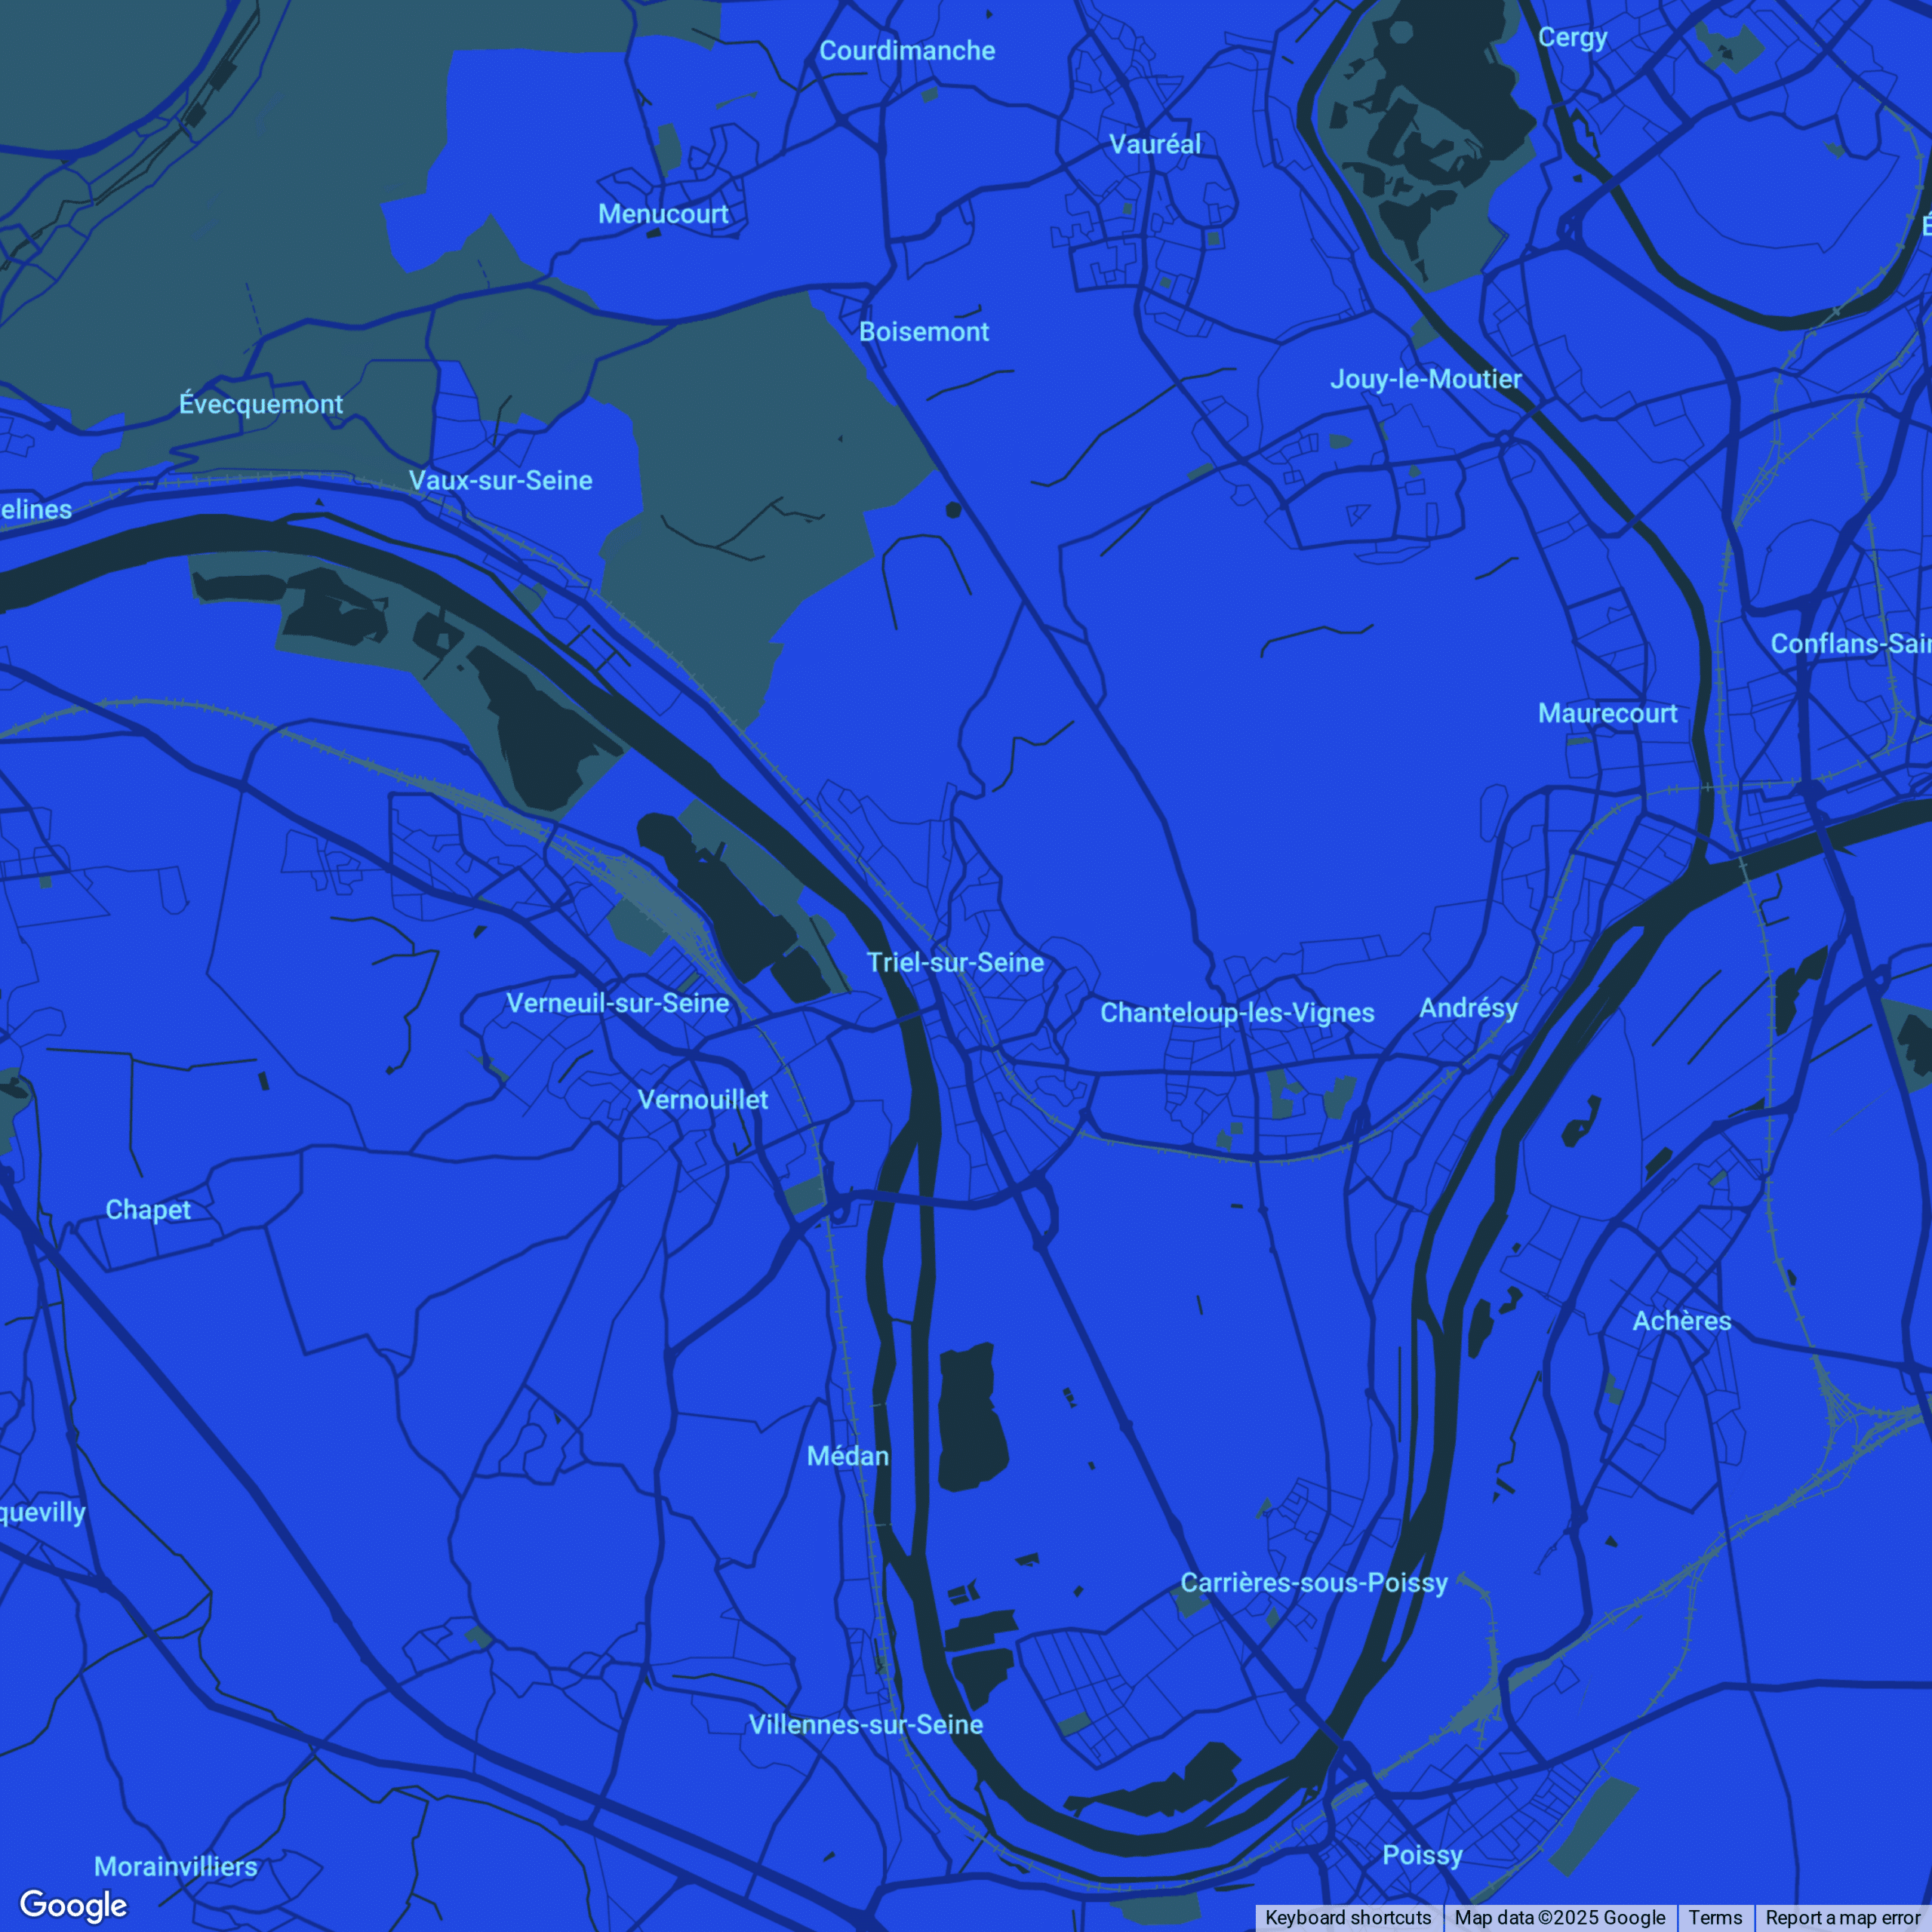Click the Triel-sur-Seine label

956,963
